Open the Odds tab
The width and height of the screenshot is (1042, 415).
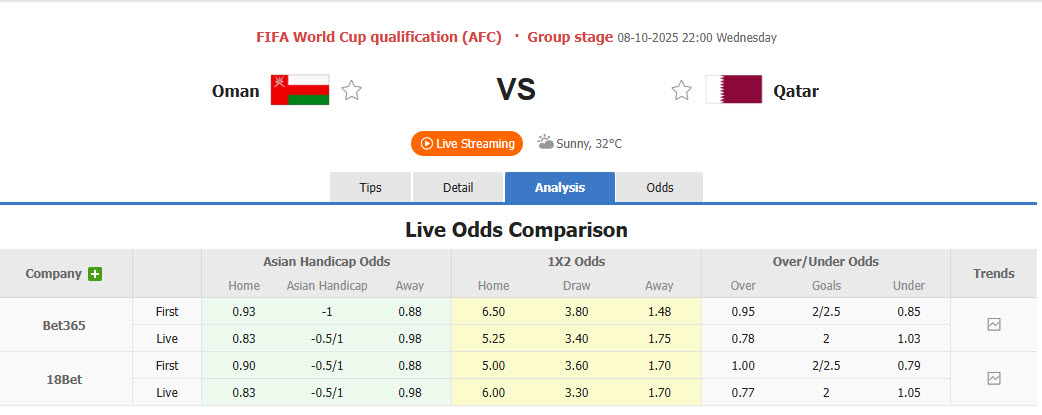(660, 187)
